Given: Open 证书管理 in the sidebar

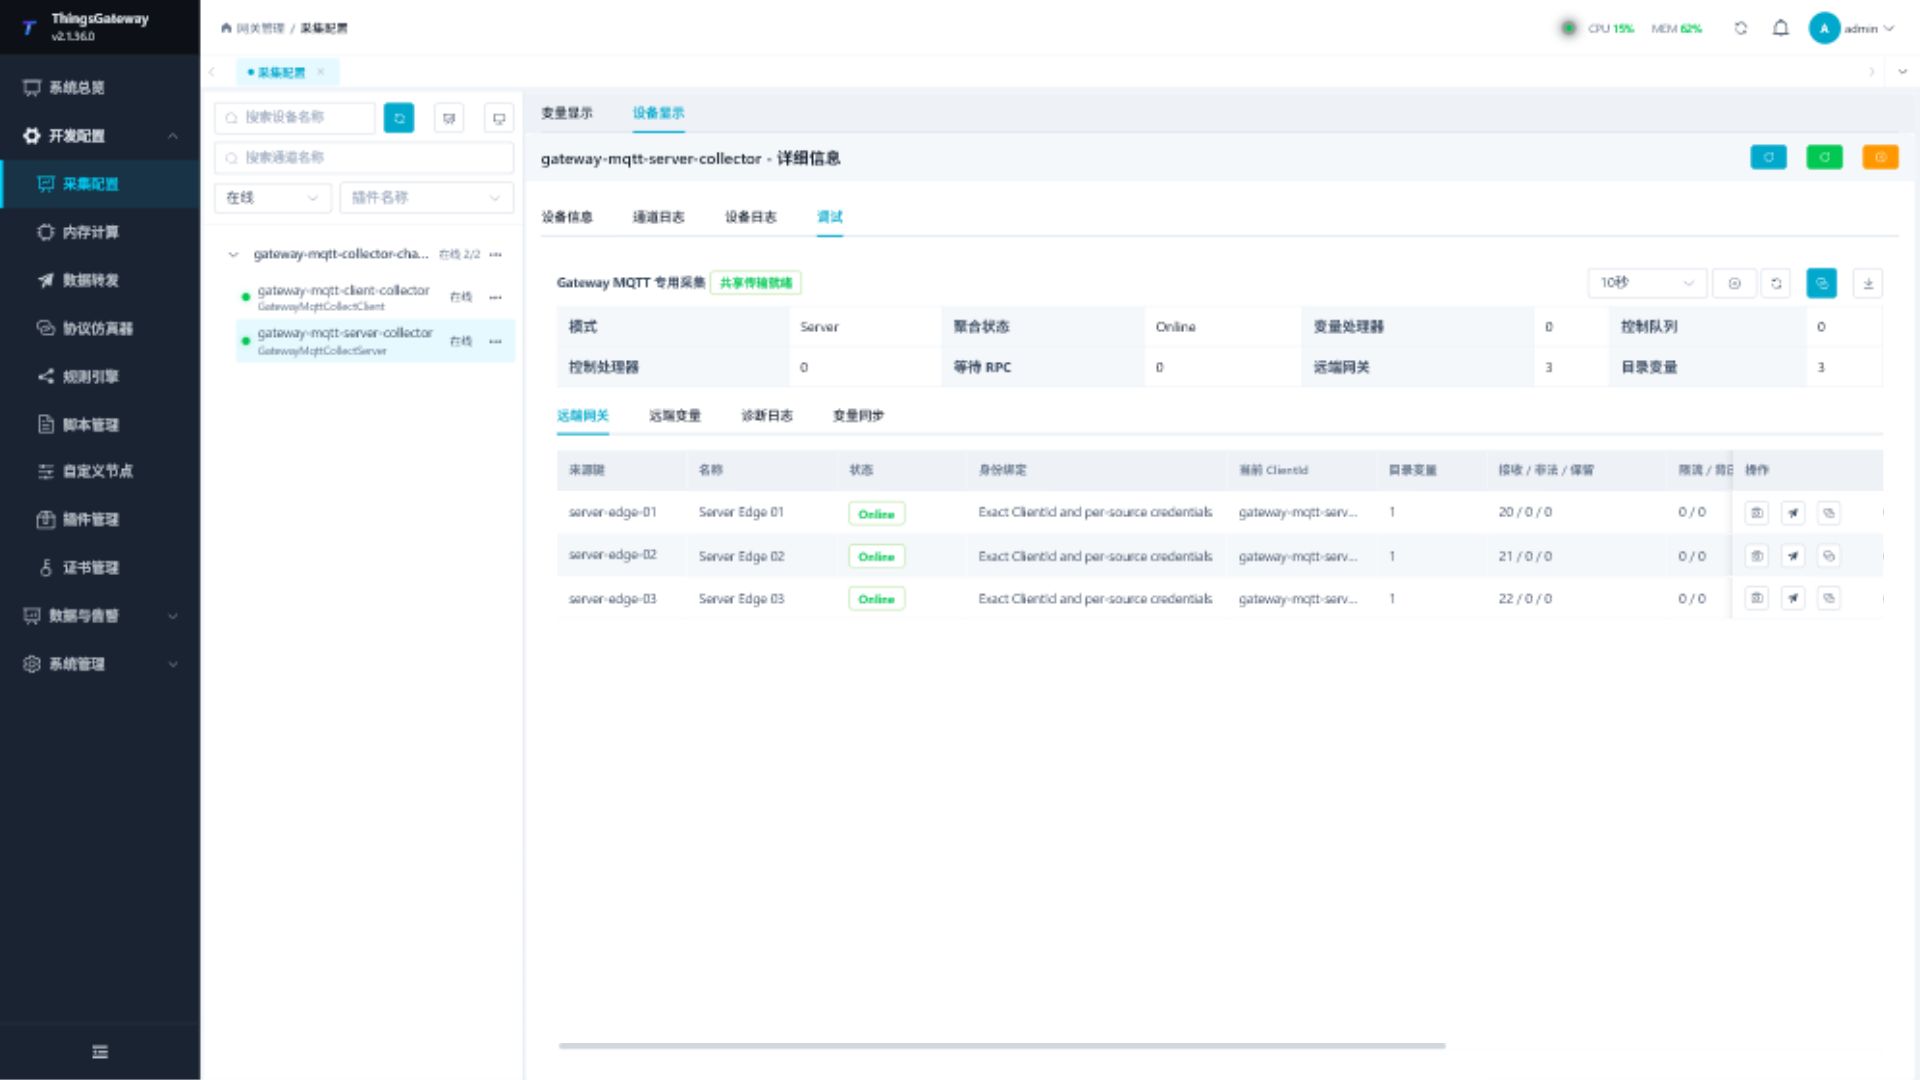Looking at the screenshot, I should tap(100, 568).
